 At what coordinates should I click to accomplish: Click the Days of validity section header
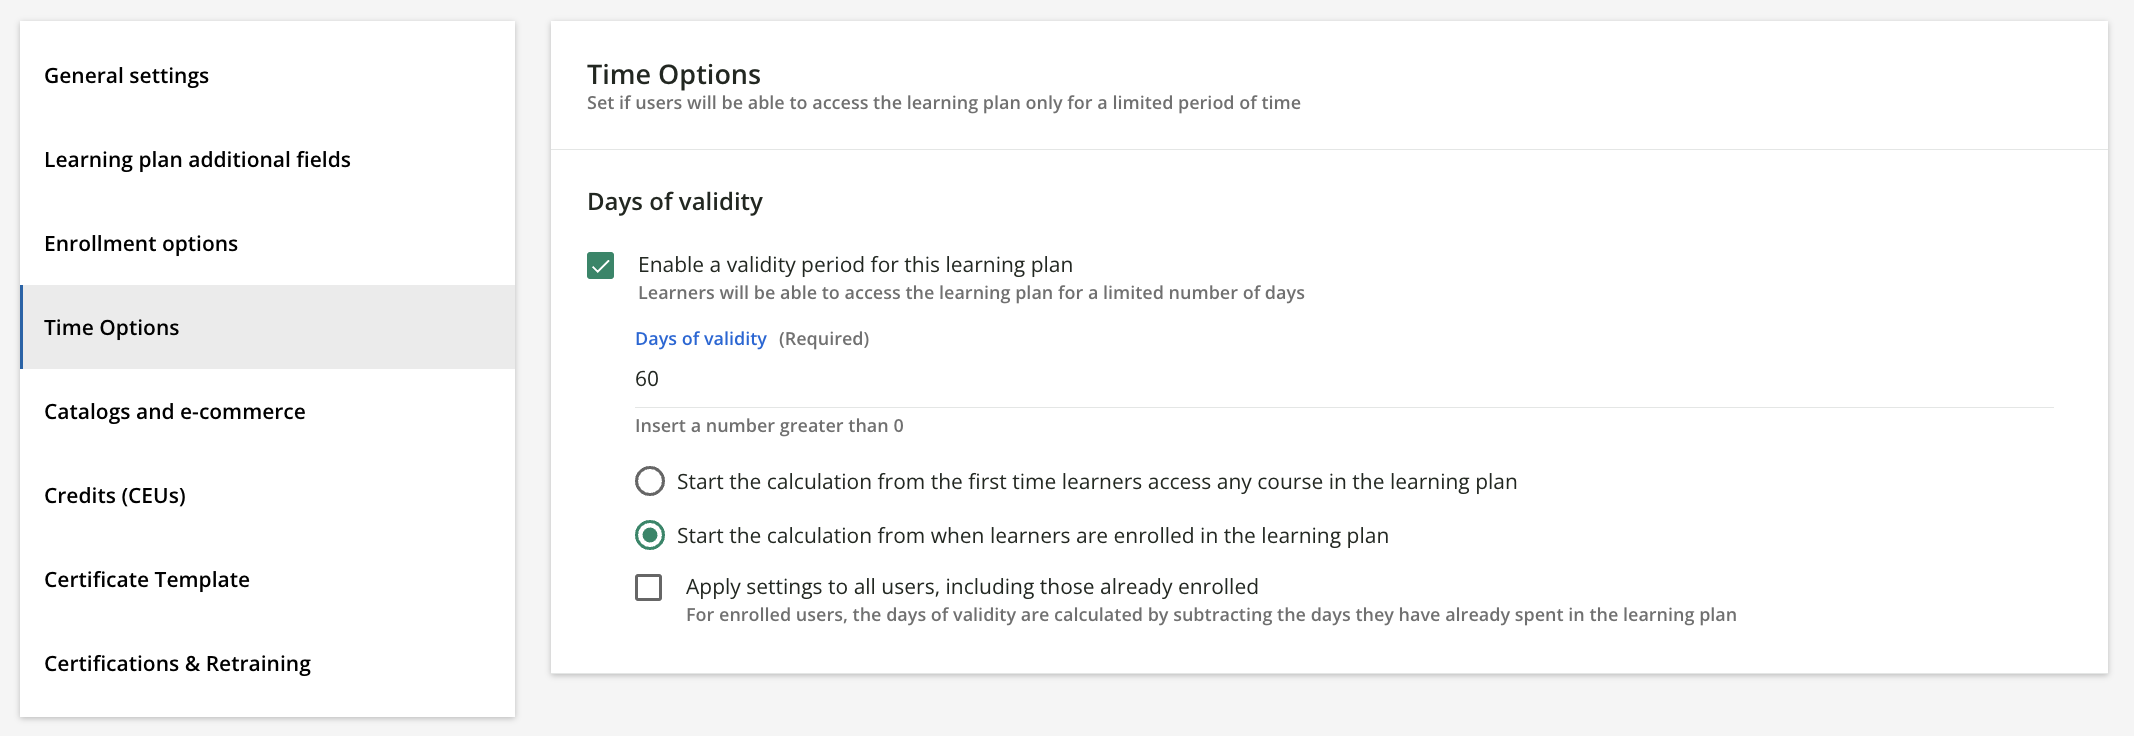point(675,201)
